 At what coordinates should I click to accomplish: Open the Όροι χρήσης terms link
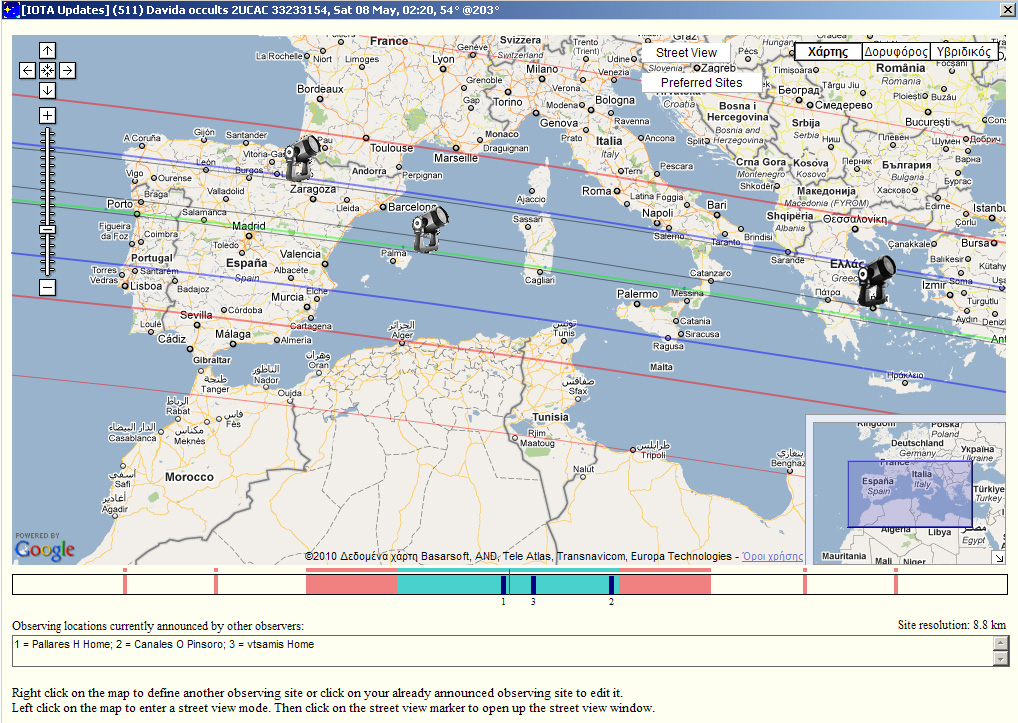[772, 556]
